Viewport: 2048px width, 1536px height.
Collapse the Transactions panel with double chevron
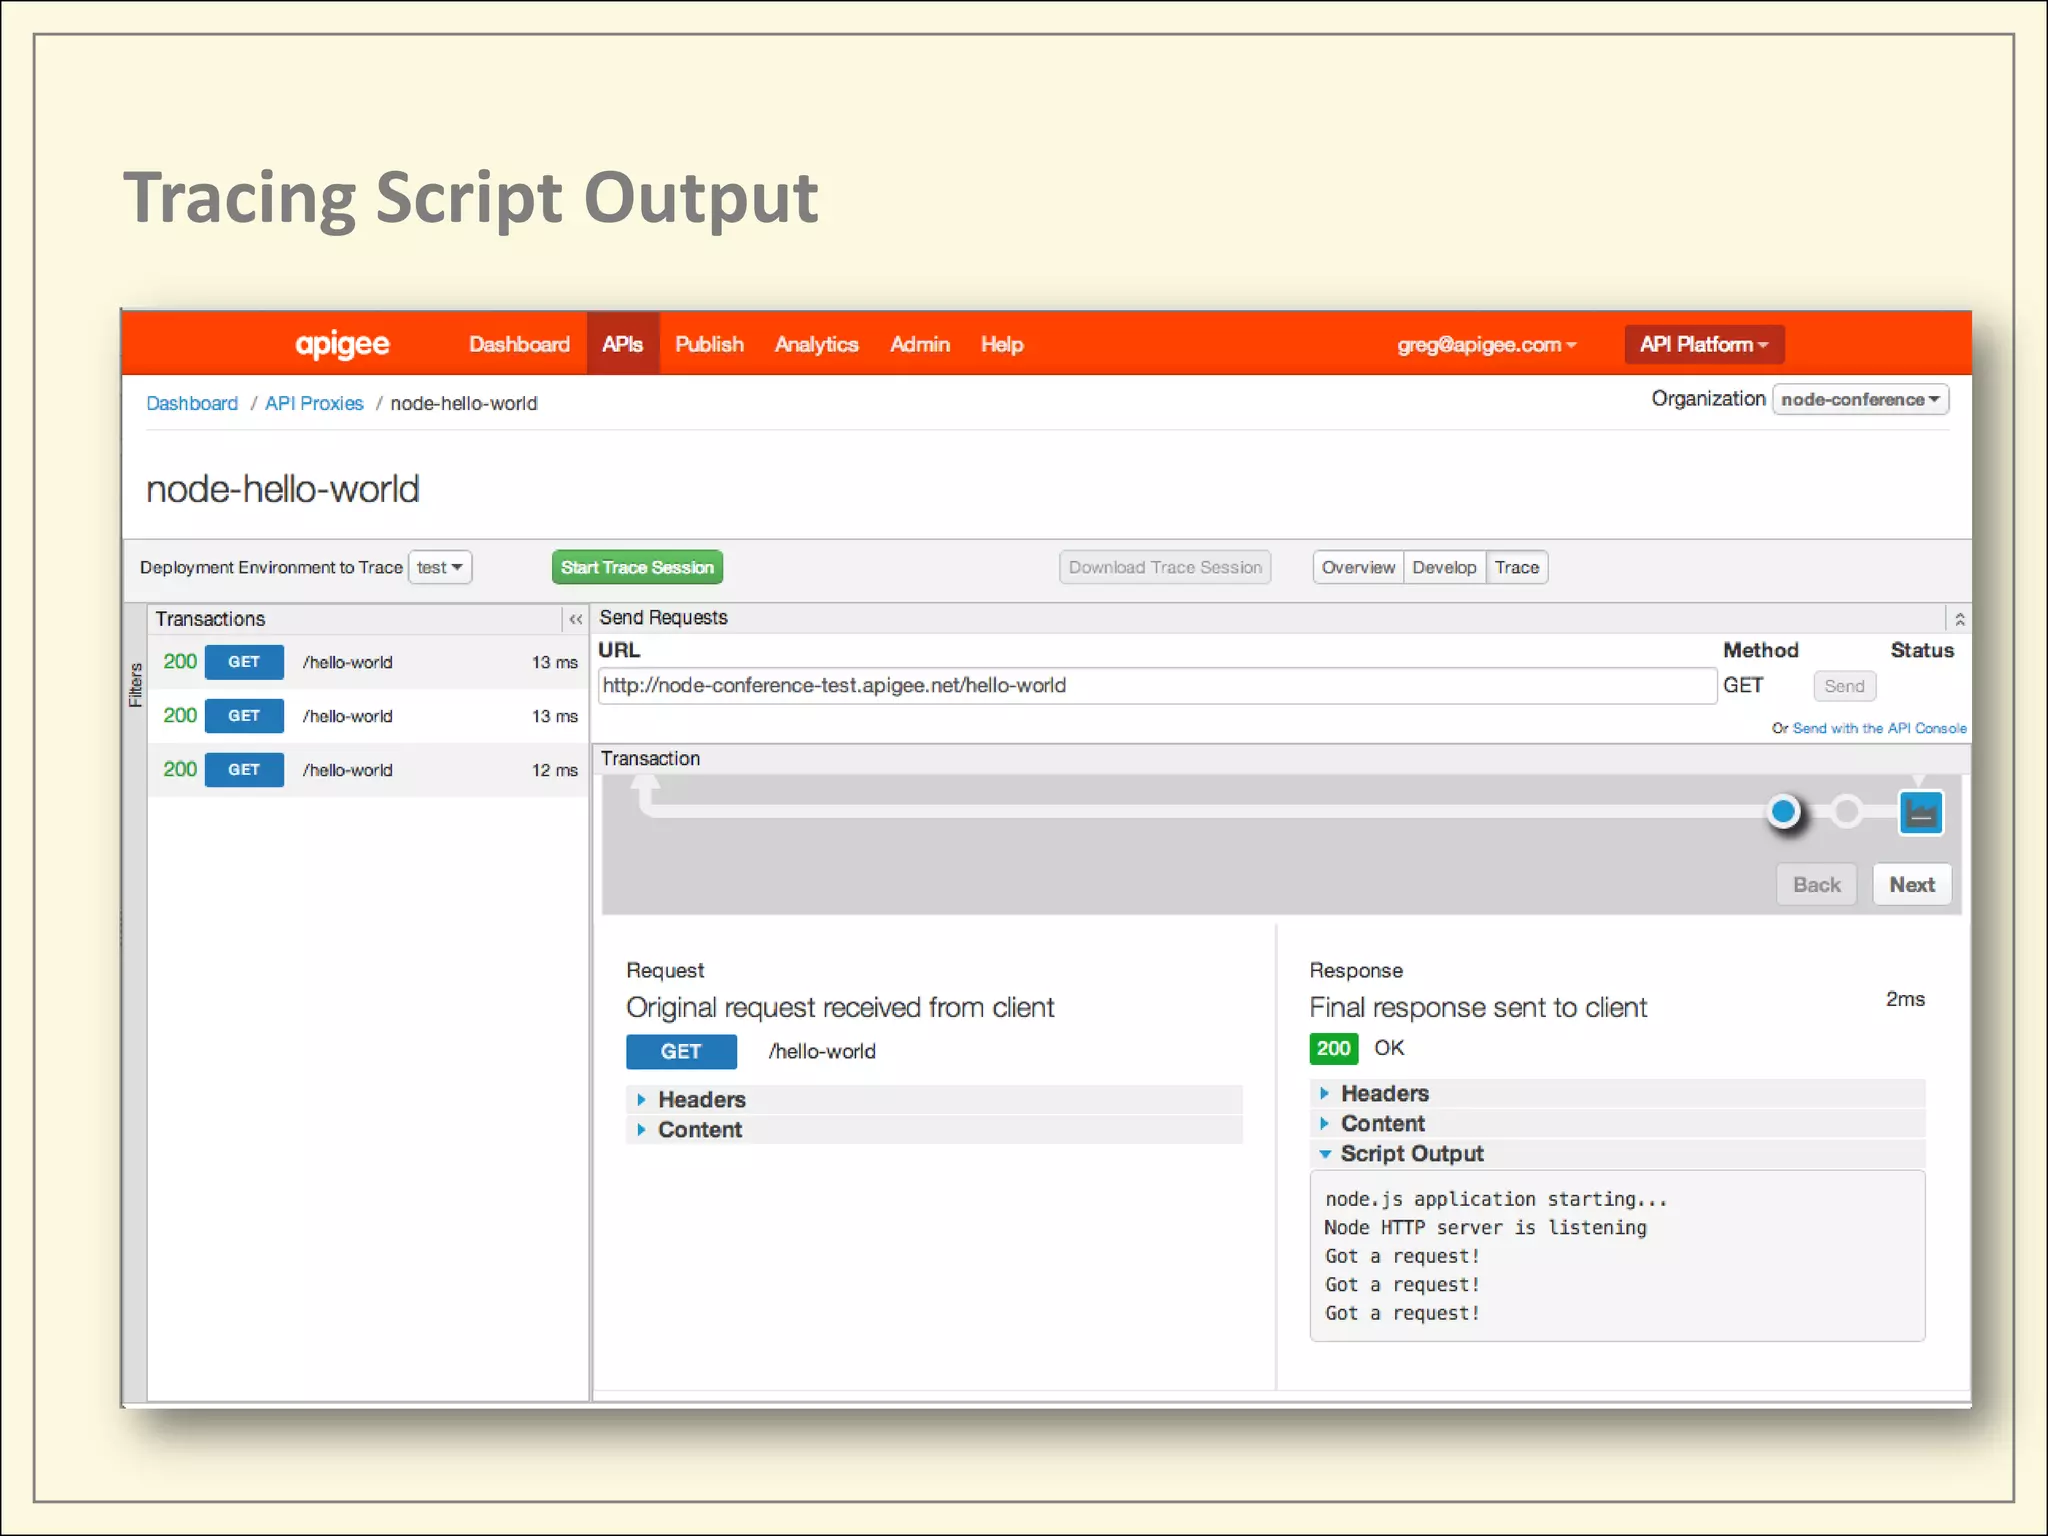[575, 619]
